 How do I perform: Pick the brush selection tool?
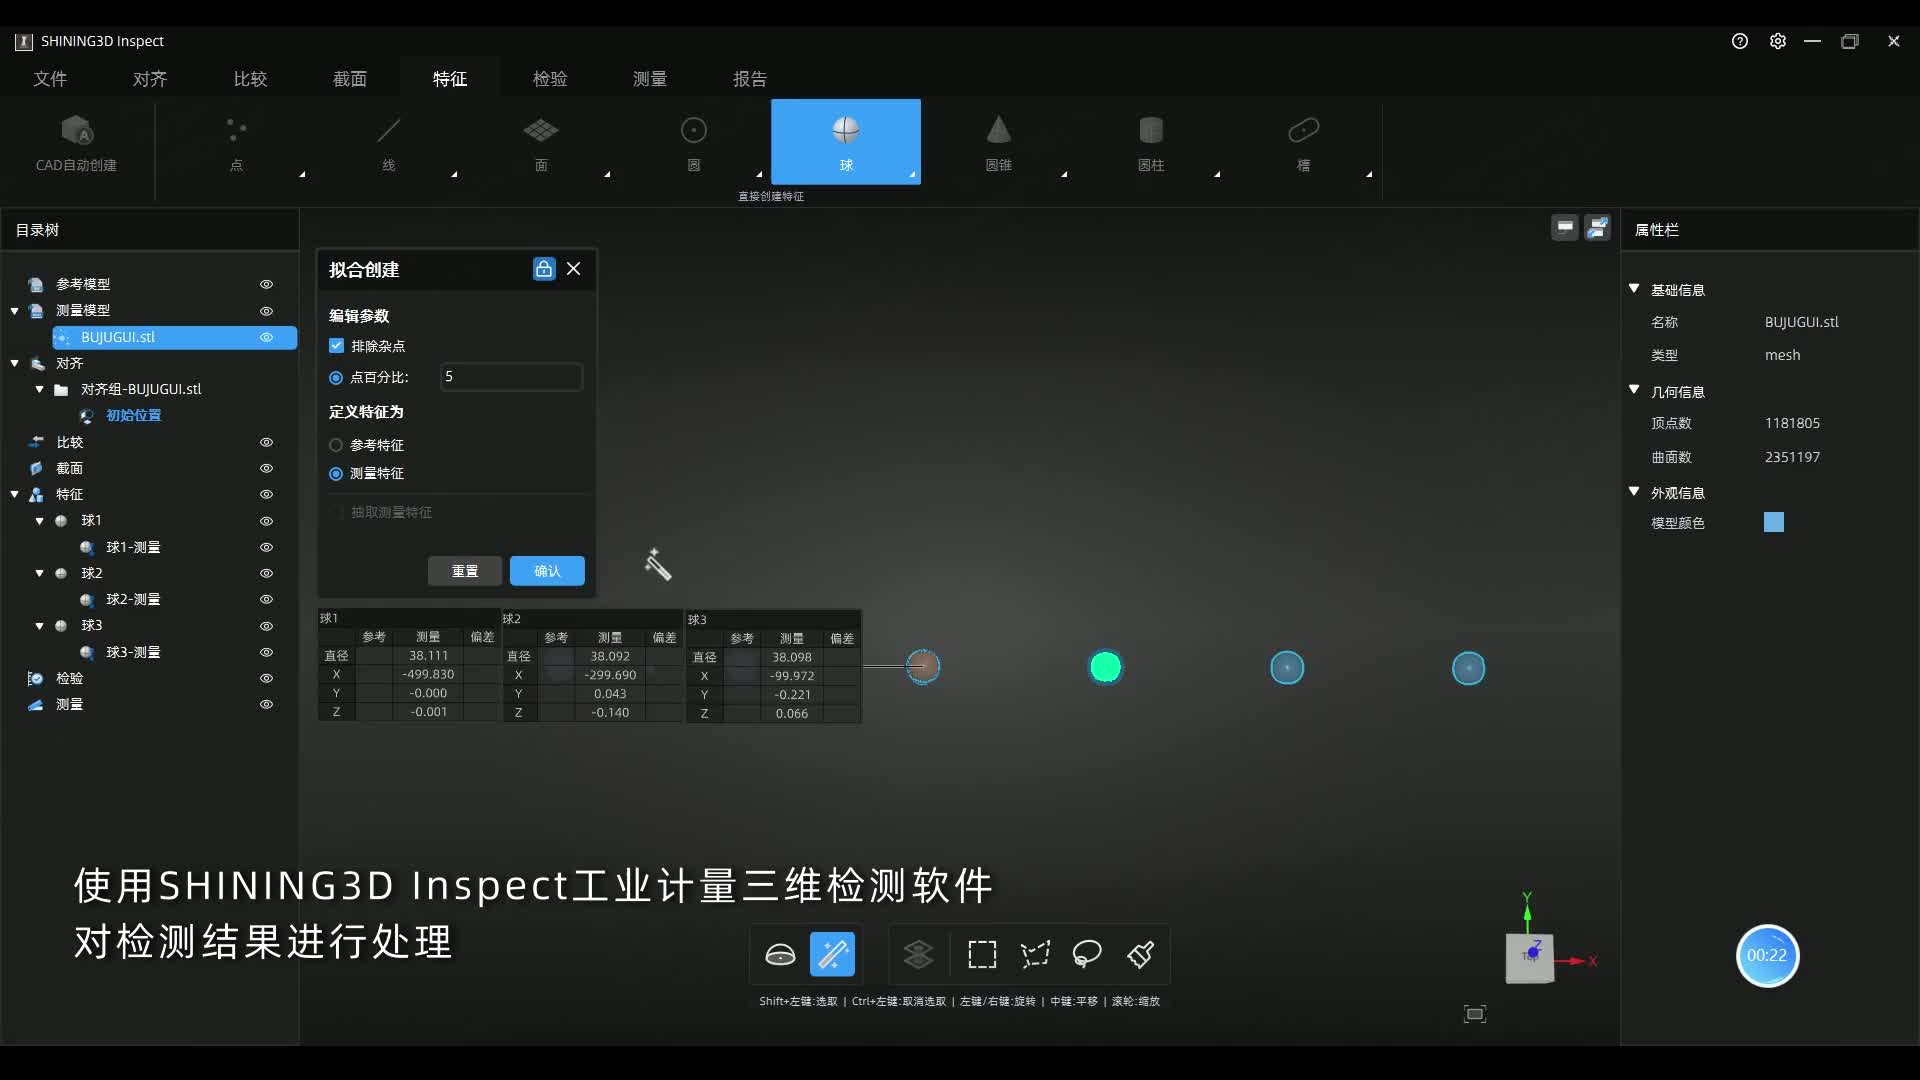[x=1141, y=955]
